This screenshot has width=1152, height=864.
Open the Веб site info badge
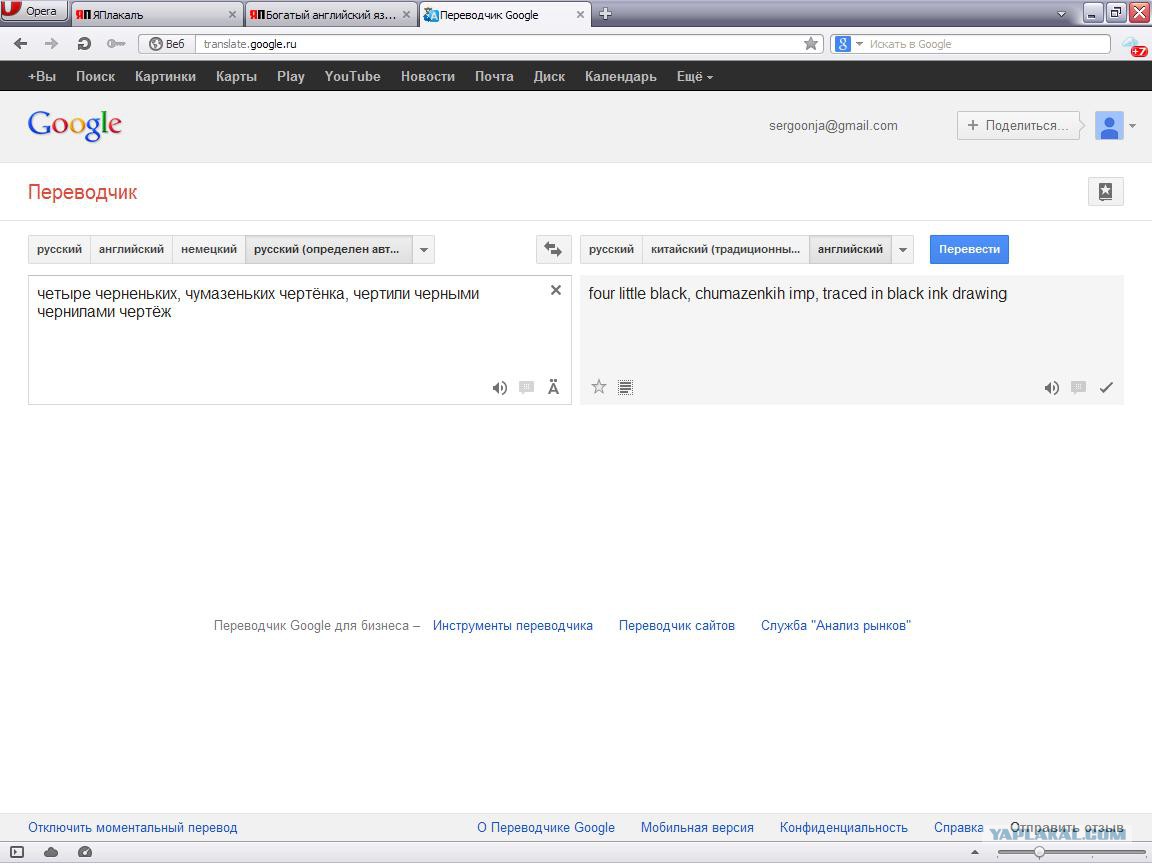tap(167, 44)
